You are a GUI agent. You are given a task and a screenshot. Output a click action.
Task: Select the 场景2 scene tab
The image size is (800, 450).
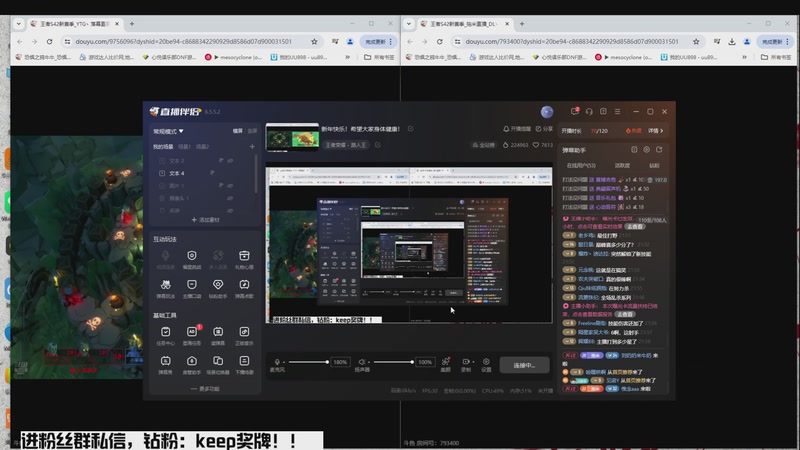[203, 146]
